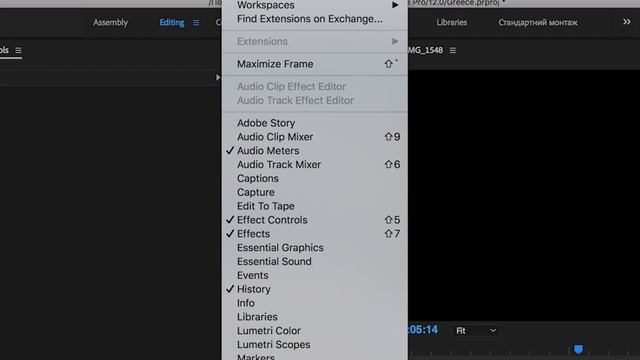
Task: Switch to the Editing workspace
Action: 171,22
